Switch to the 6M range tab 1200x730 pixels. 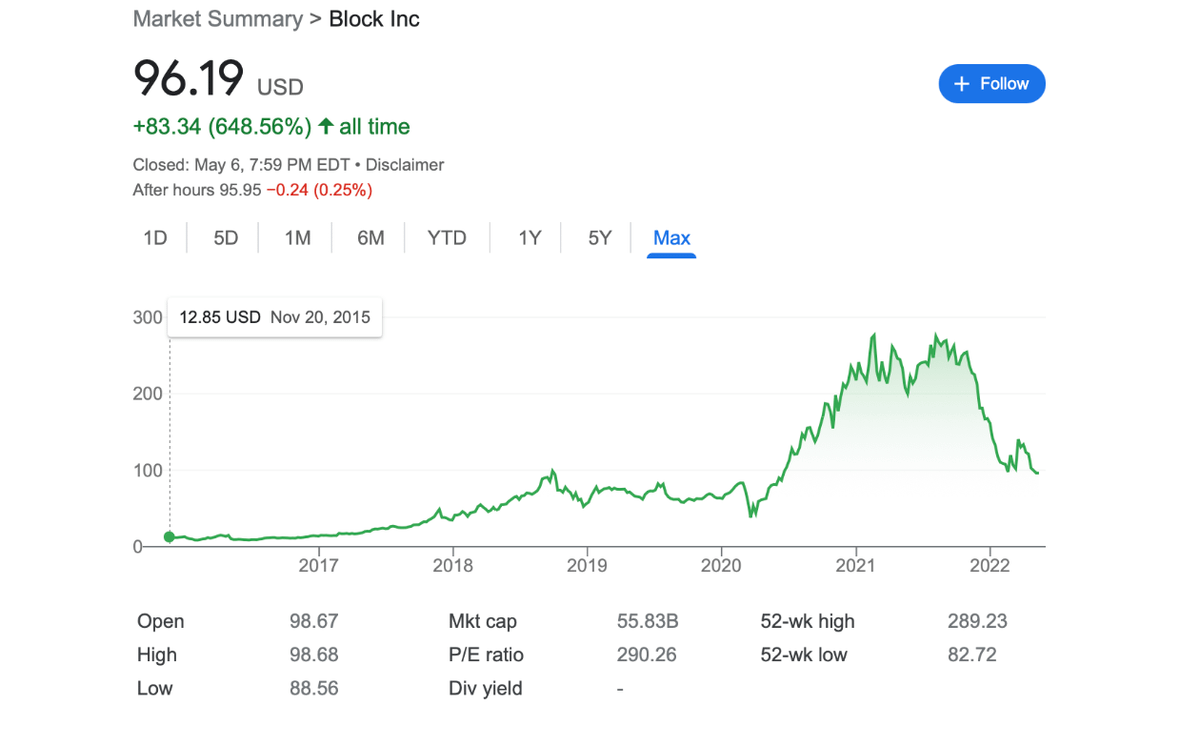(x=371, y=238)
